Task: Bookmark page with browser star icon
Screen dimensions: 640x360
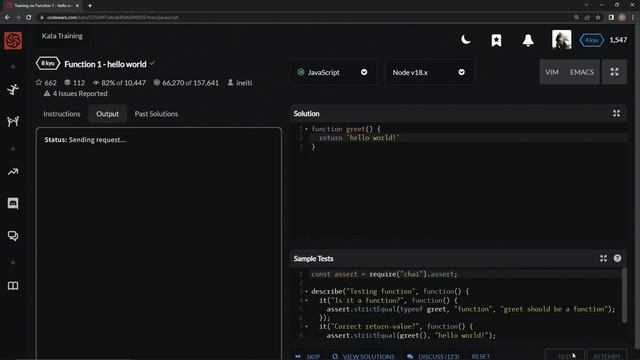Action: [x=598, y=18]
